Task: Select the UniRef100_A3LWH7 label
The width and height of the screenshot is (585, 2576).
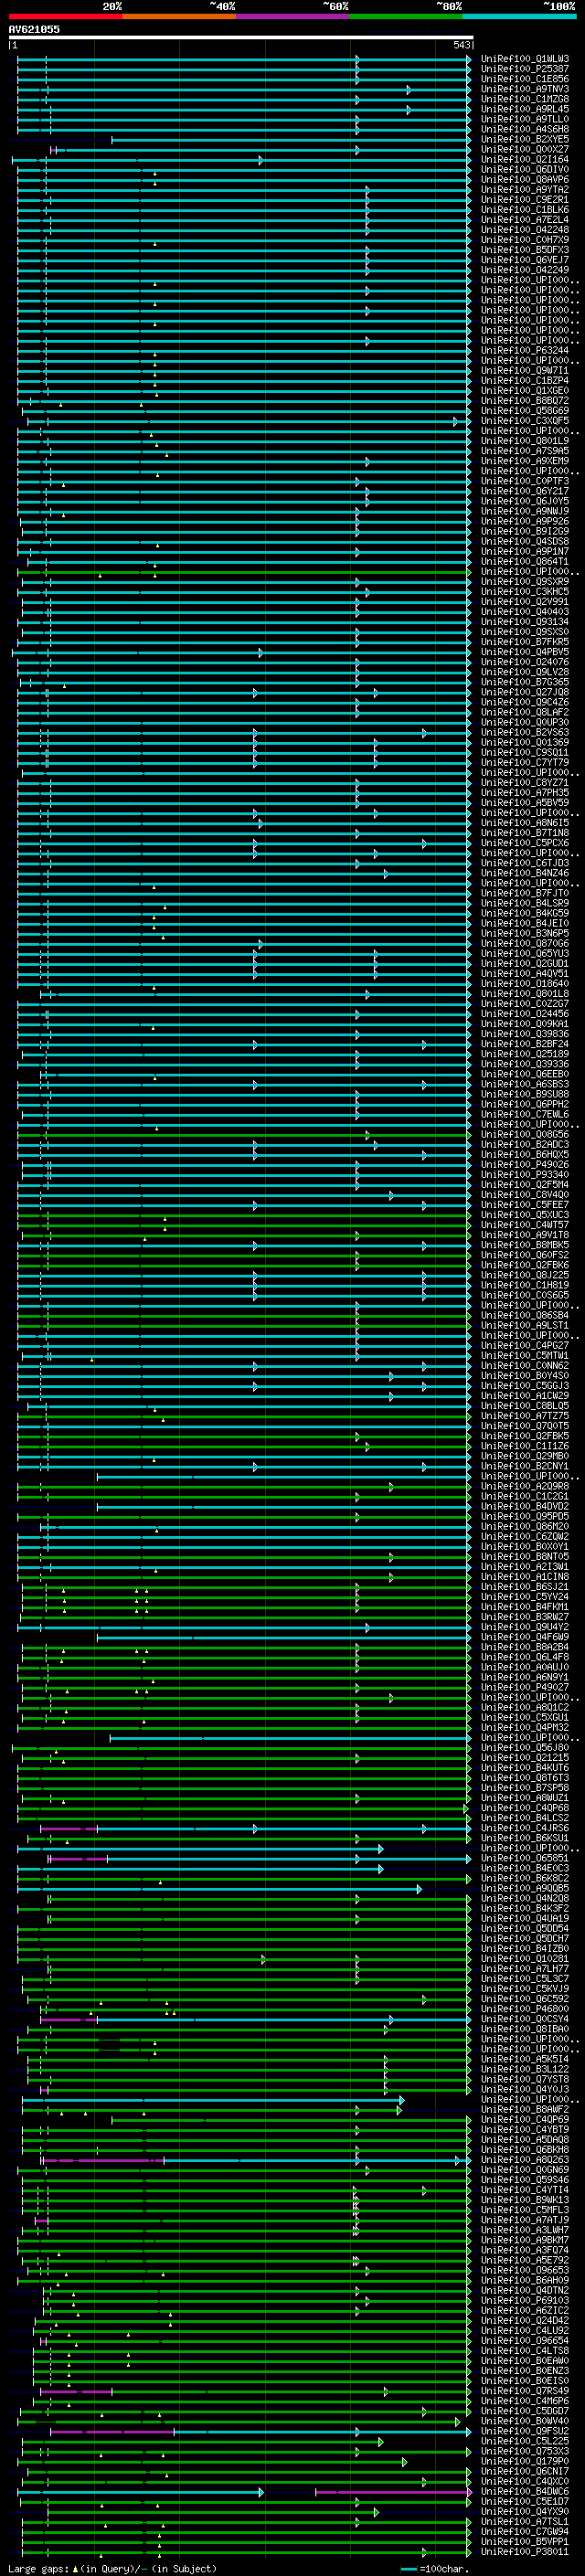Action: click(525, 2230)
